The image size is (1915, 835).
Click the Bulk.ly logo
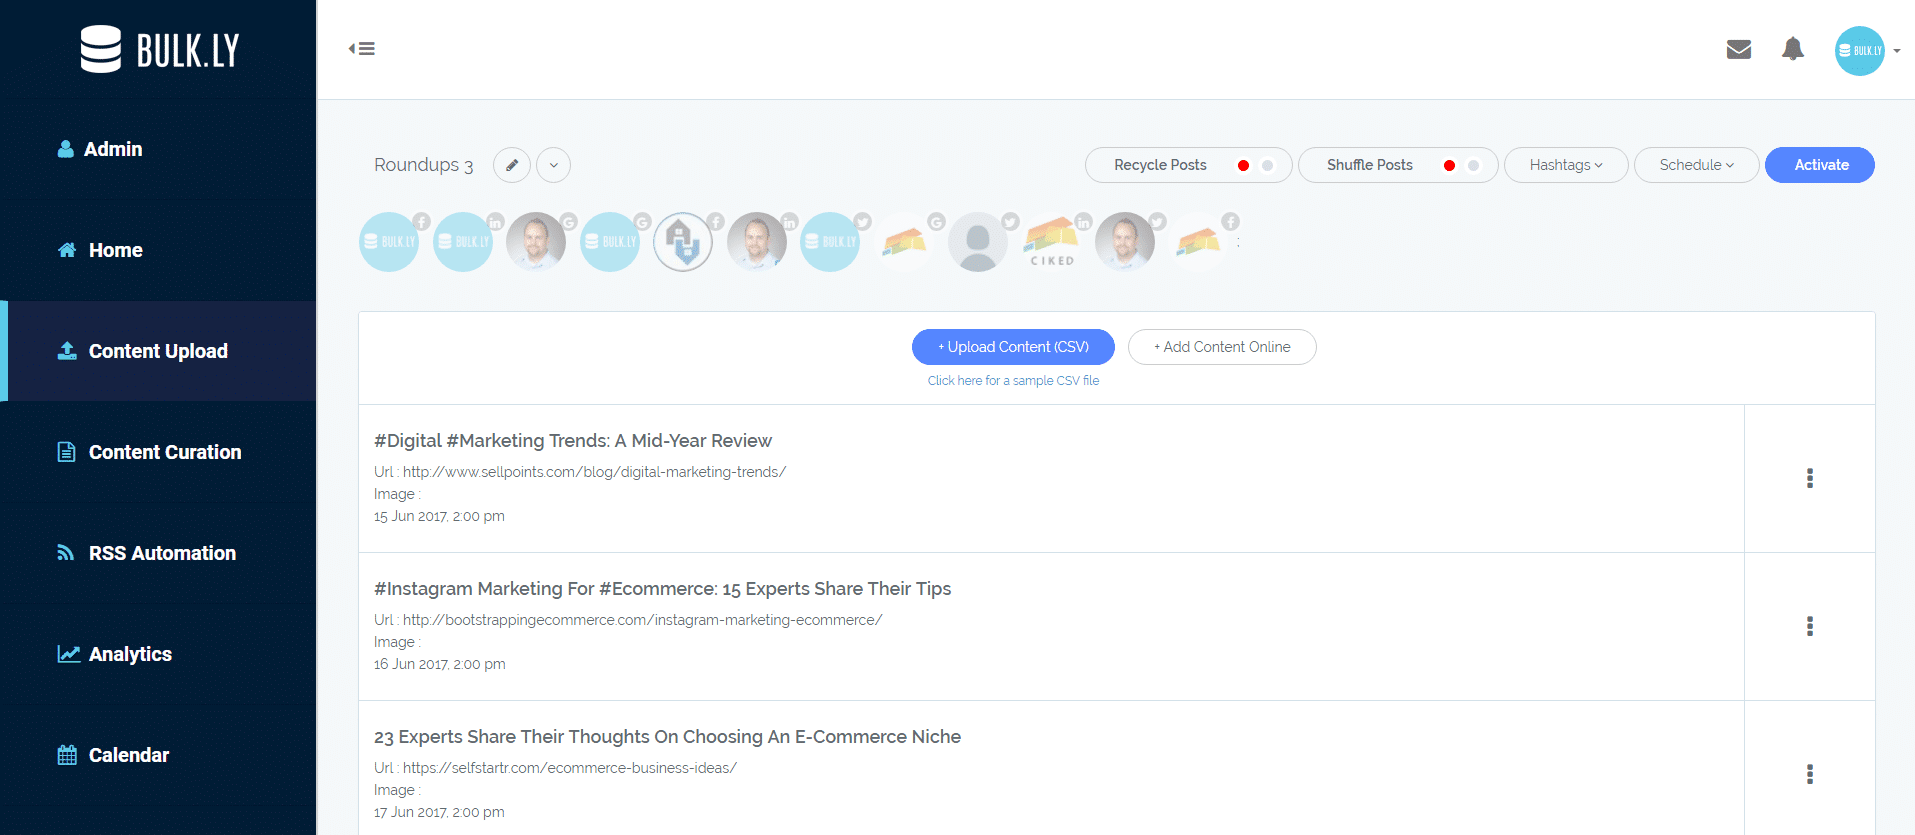coord(160,50)
